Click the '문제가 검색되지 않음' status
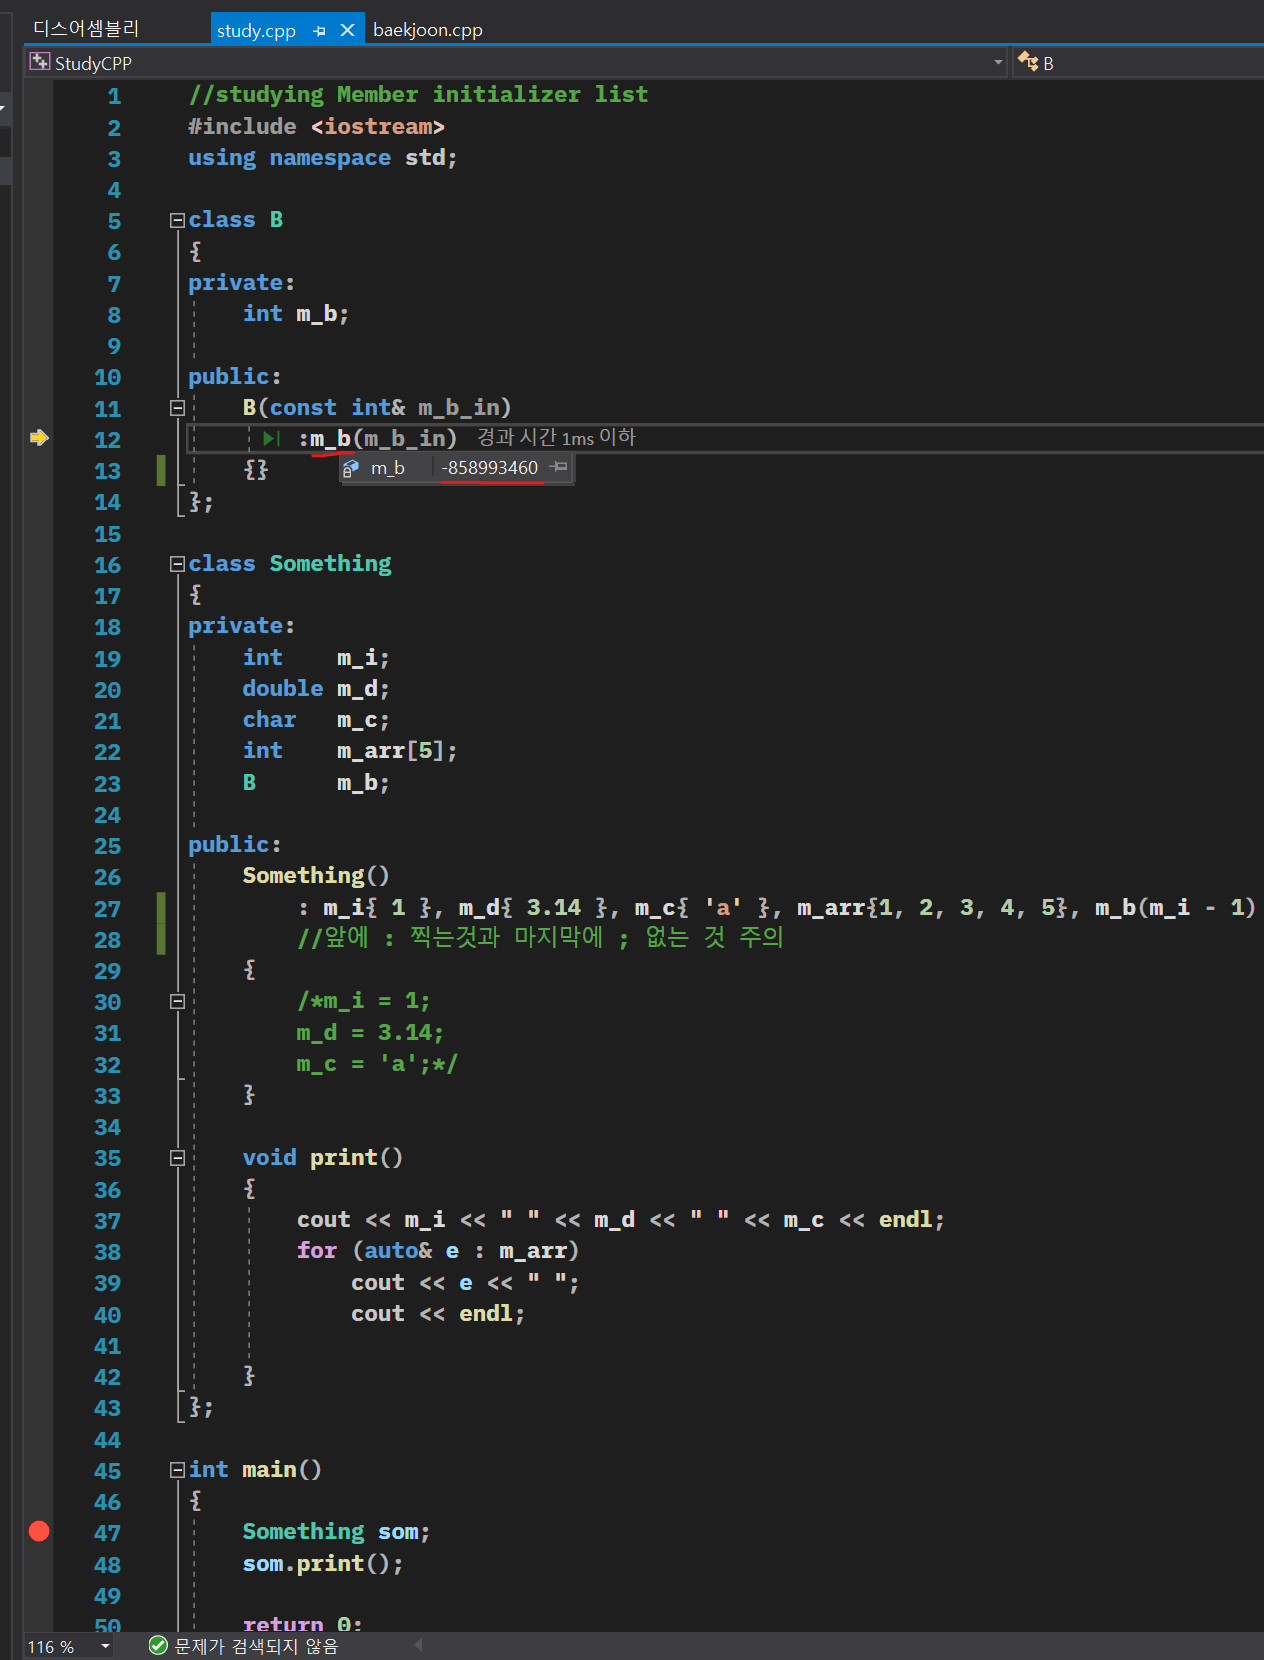 point(257,1646)
